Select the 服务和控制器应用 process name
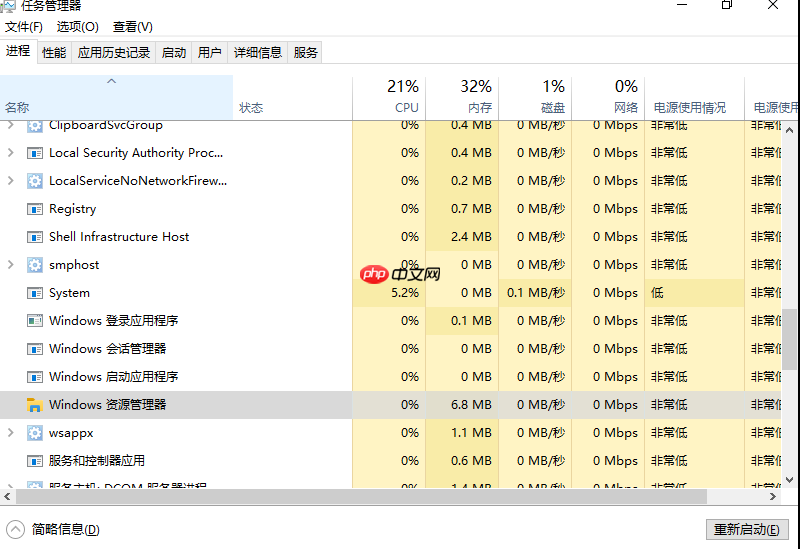800x549 pixels. (97, 461)
